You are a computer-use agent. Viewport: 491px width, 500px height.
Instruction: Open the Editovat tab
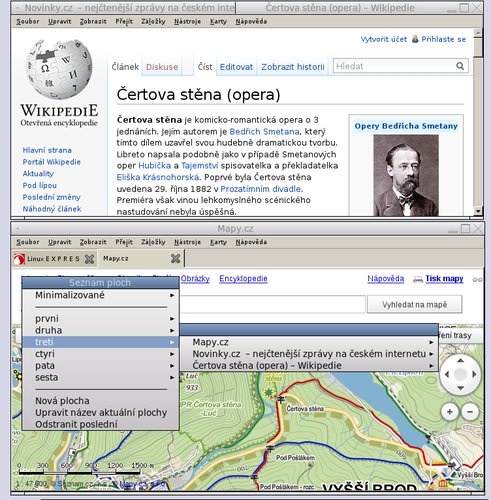point(236,67)
